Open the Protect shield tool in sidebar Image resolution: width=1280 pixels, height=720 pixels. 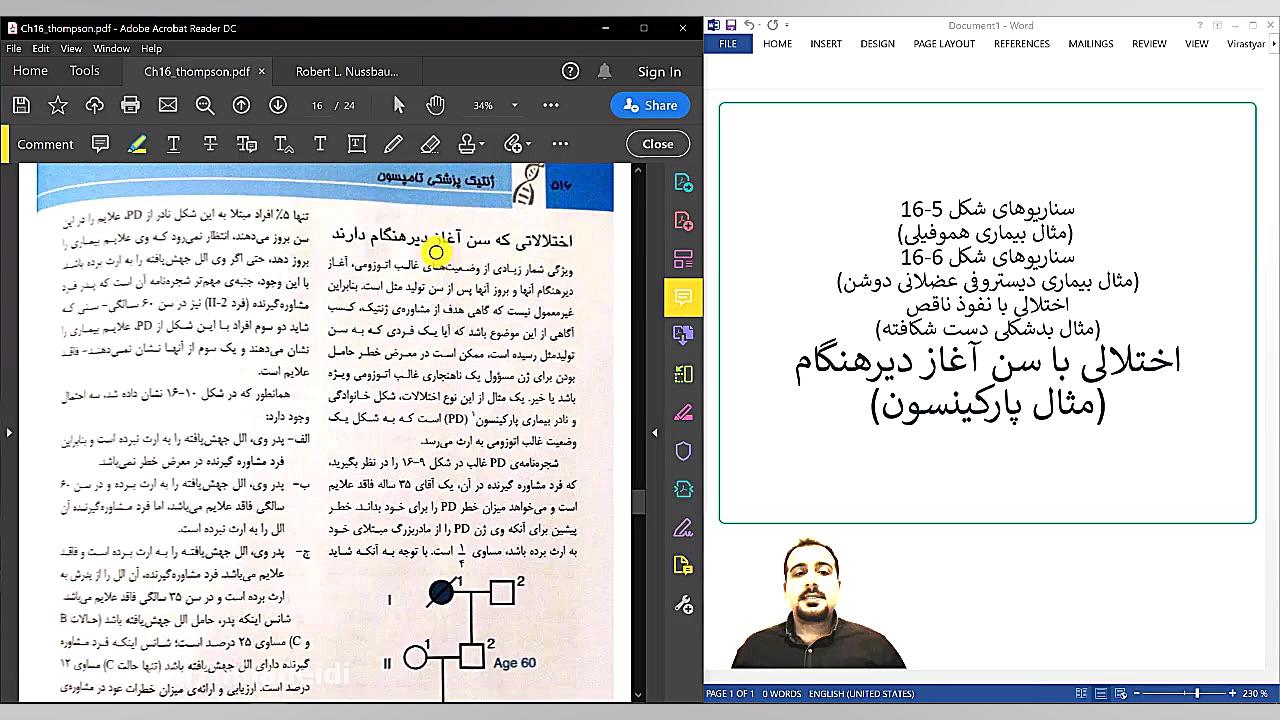[684, 451]
